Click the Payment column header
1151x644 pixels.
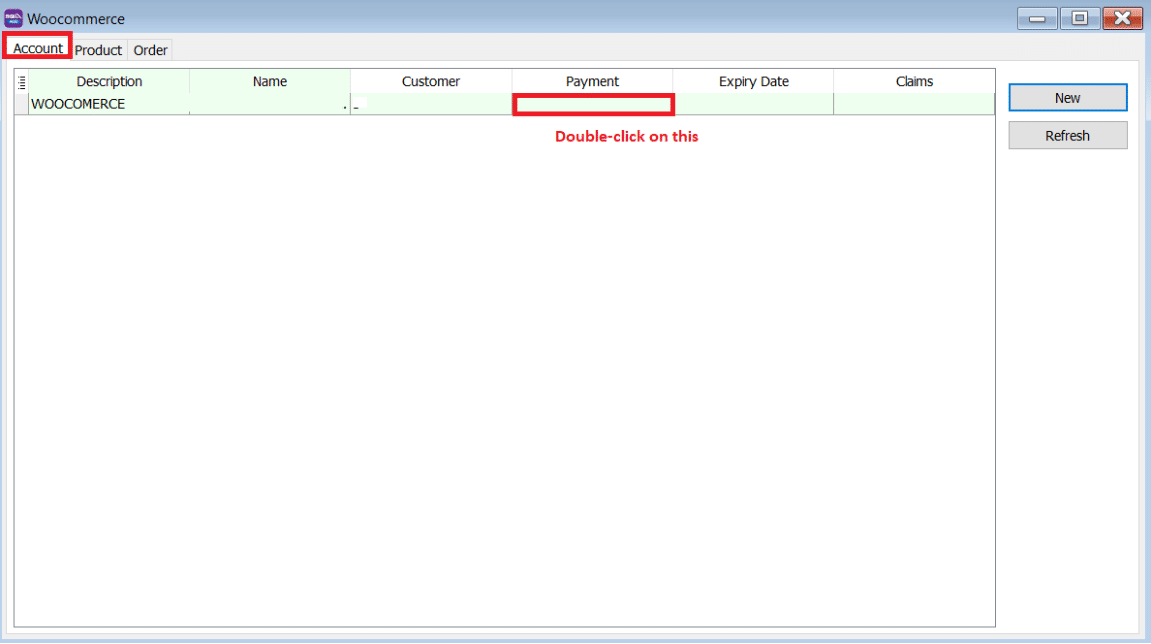(x=592, y=82)
